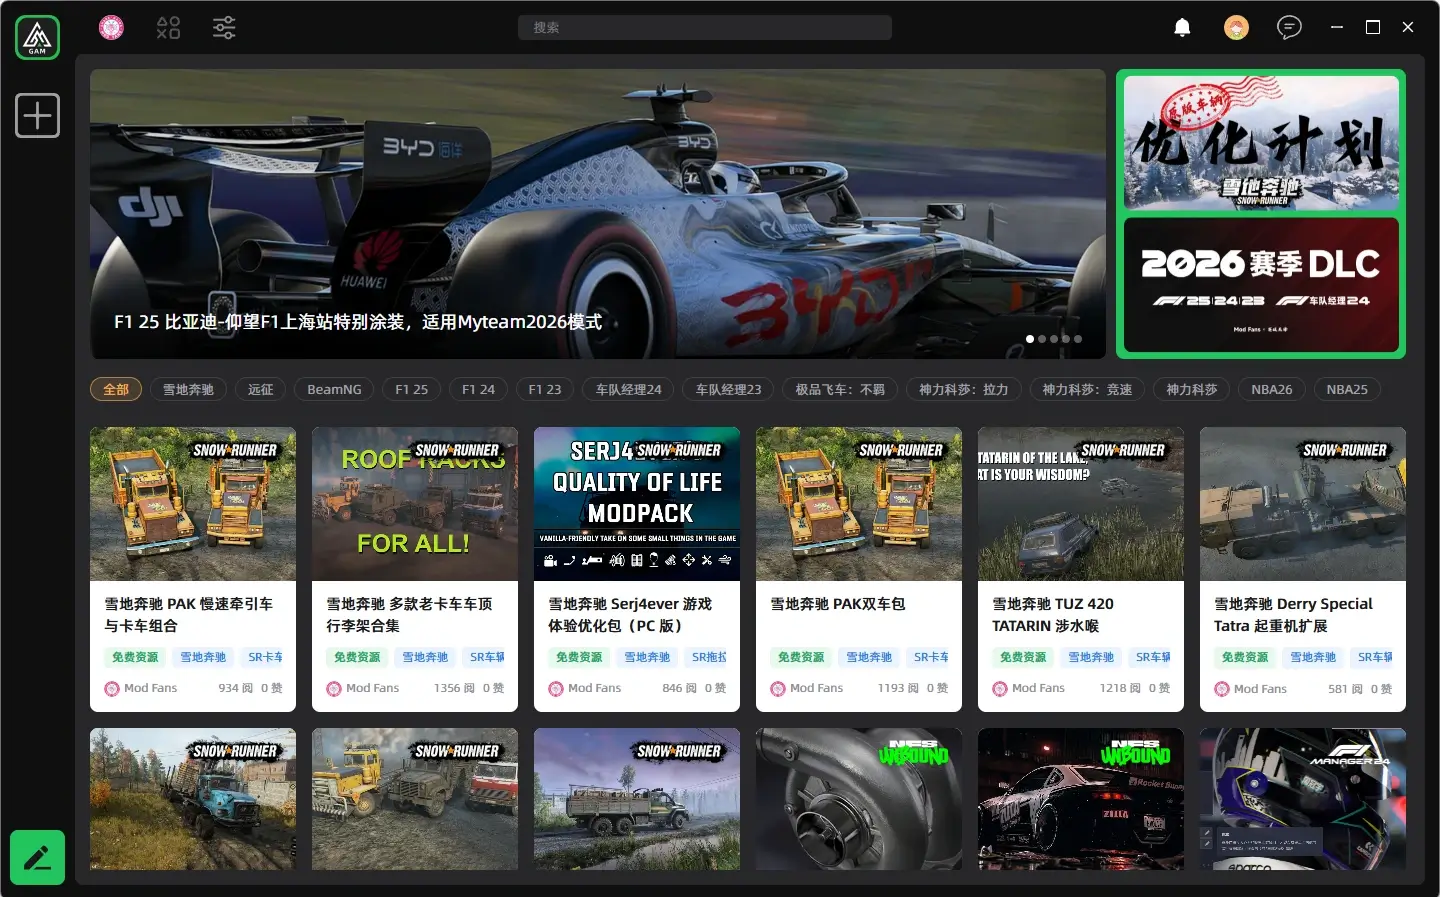
Task: Click Mod Fans avatar on TUZ 420 card
Action: pos(1000,688)
